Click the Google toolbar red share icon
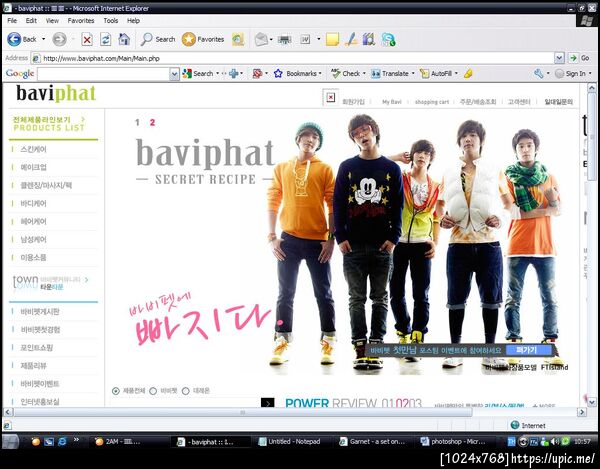600x469 pixels. coord(258,73)
